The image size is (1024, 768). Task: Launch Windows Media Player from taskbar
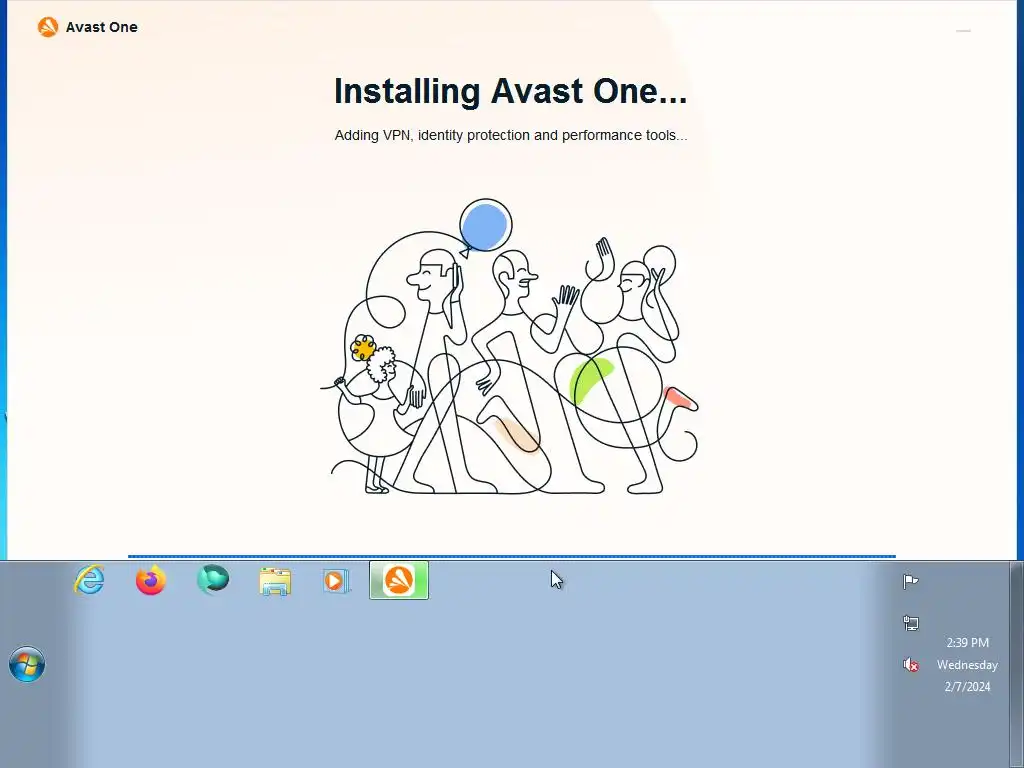(x=336, y=581)
